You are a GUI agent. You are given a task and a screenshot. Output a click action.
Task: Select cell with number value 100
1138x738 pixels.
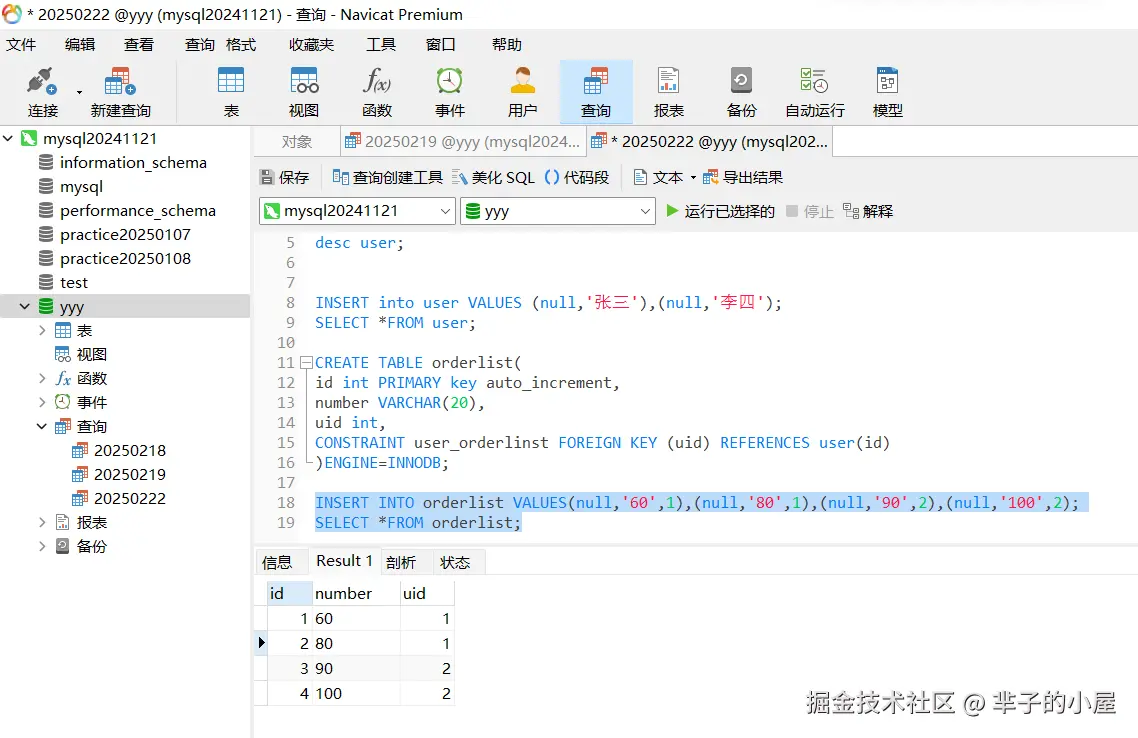[356, 694]
